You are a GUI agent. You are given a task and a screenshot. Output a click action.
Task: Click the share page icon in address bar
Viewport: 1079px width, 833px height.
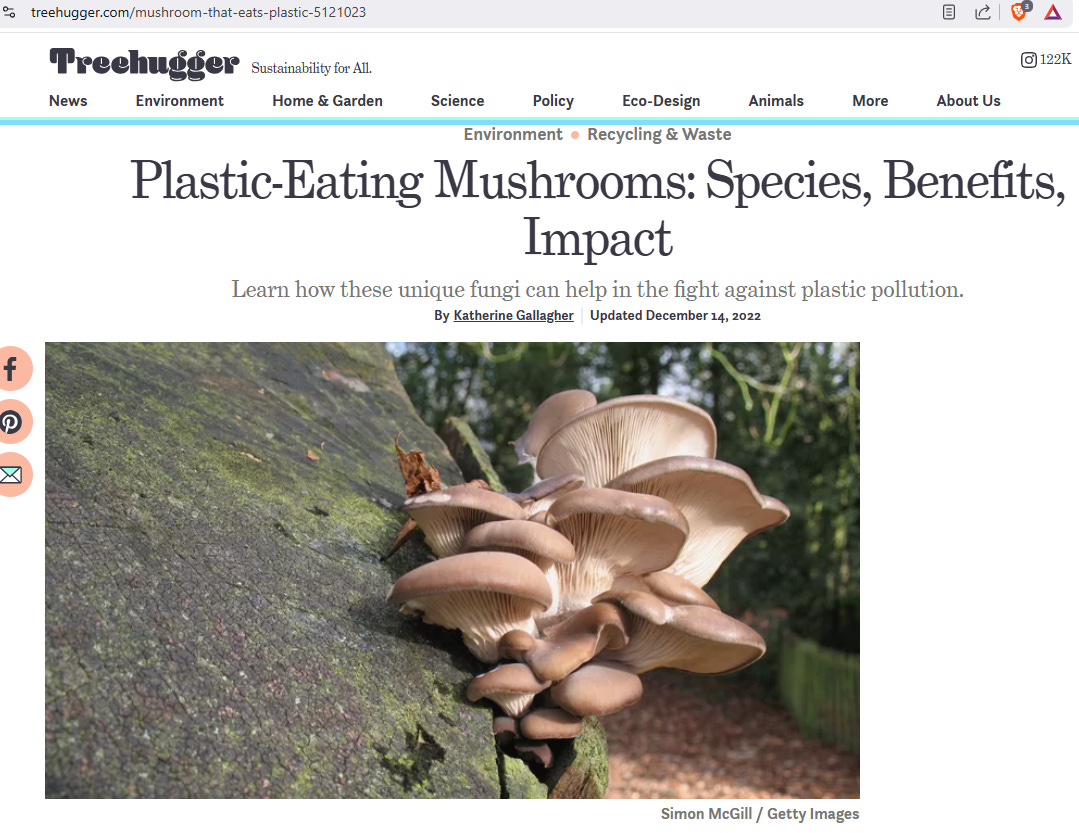coord(983,12)
